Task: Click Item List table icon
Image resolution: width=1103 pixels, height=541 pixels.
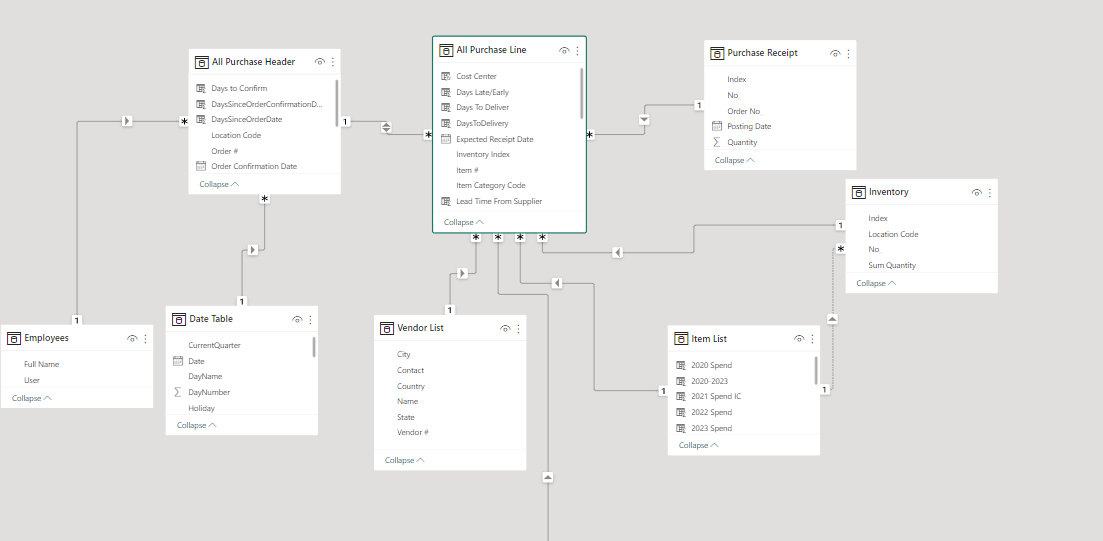Action: click(x=681, y=339)
